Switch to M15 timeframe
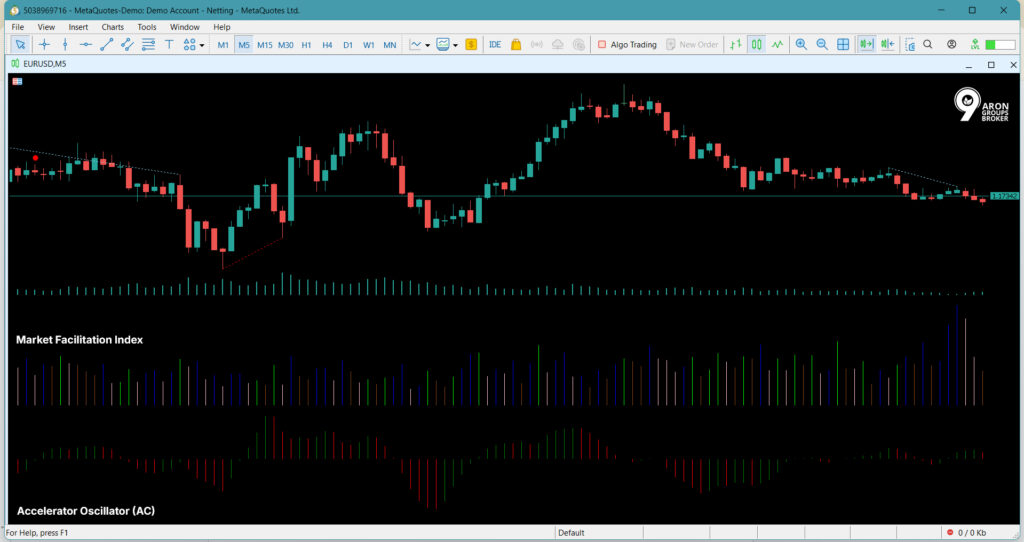This screenshot has width=1024, height=542. [264, 45]
